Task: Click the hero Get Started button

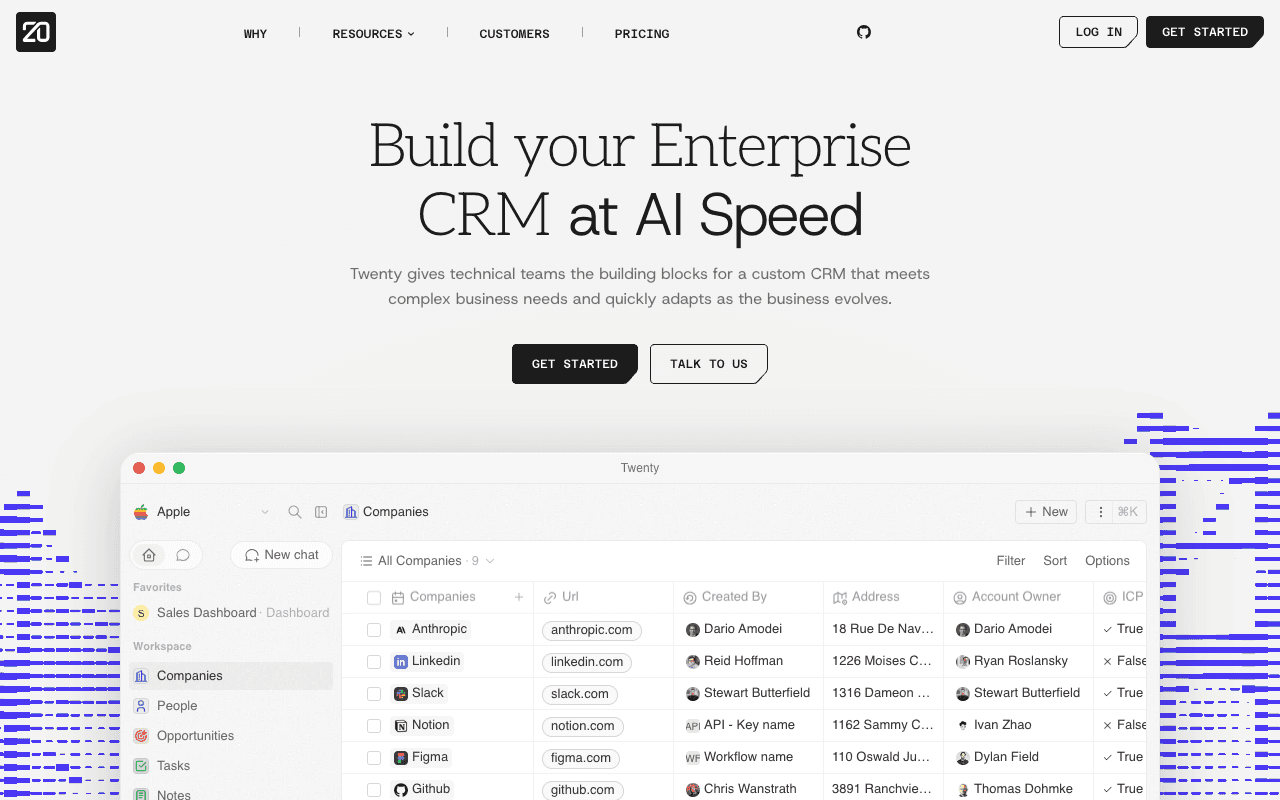Action: 575,364
